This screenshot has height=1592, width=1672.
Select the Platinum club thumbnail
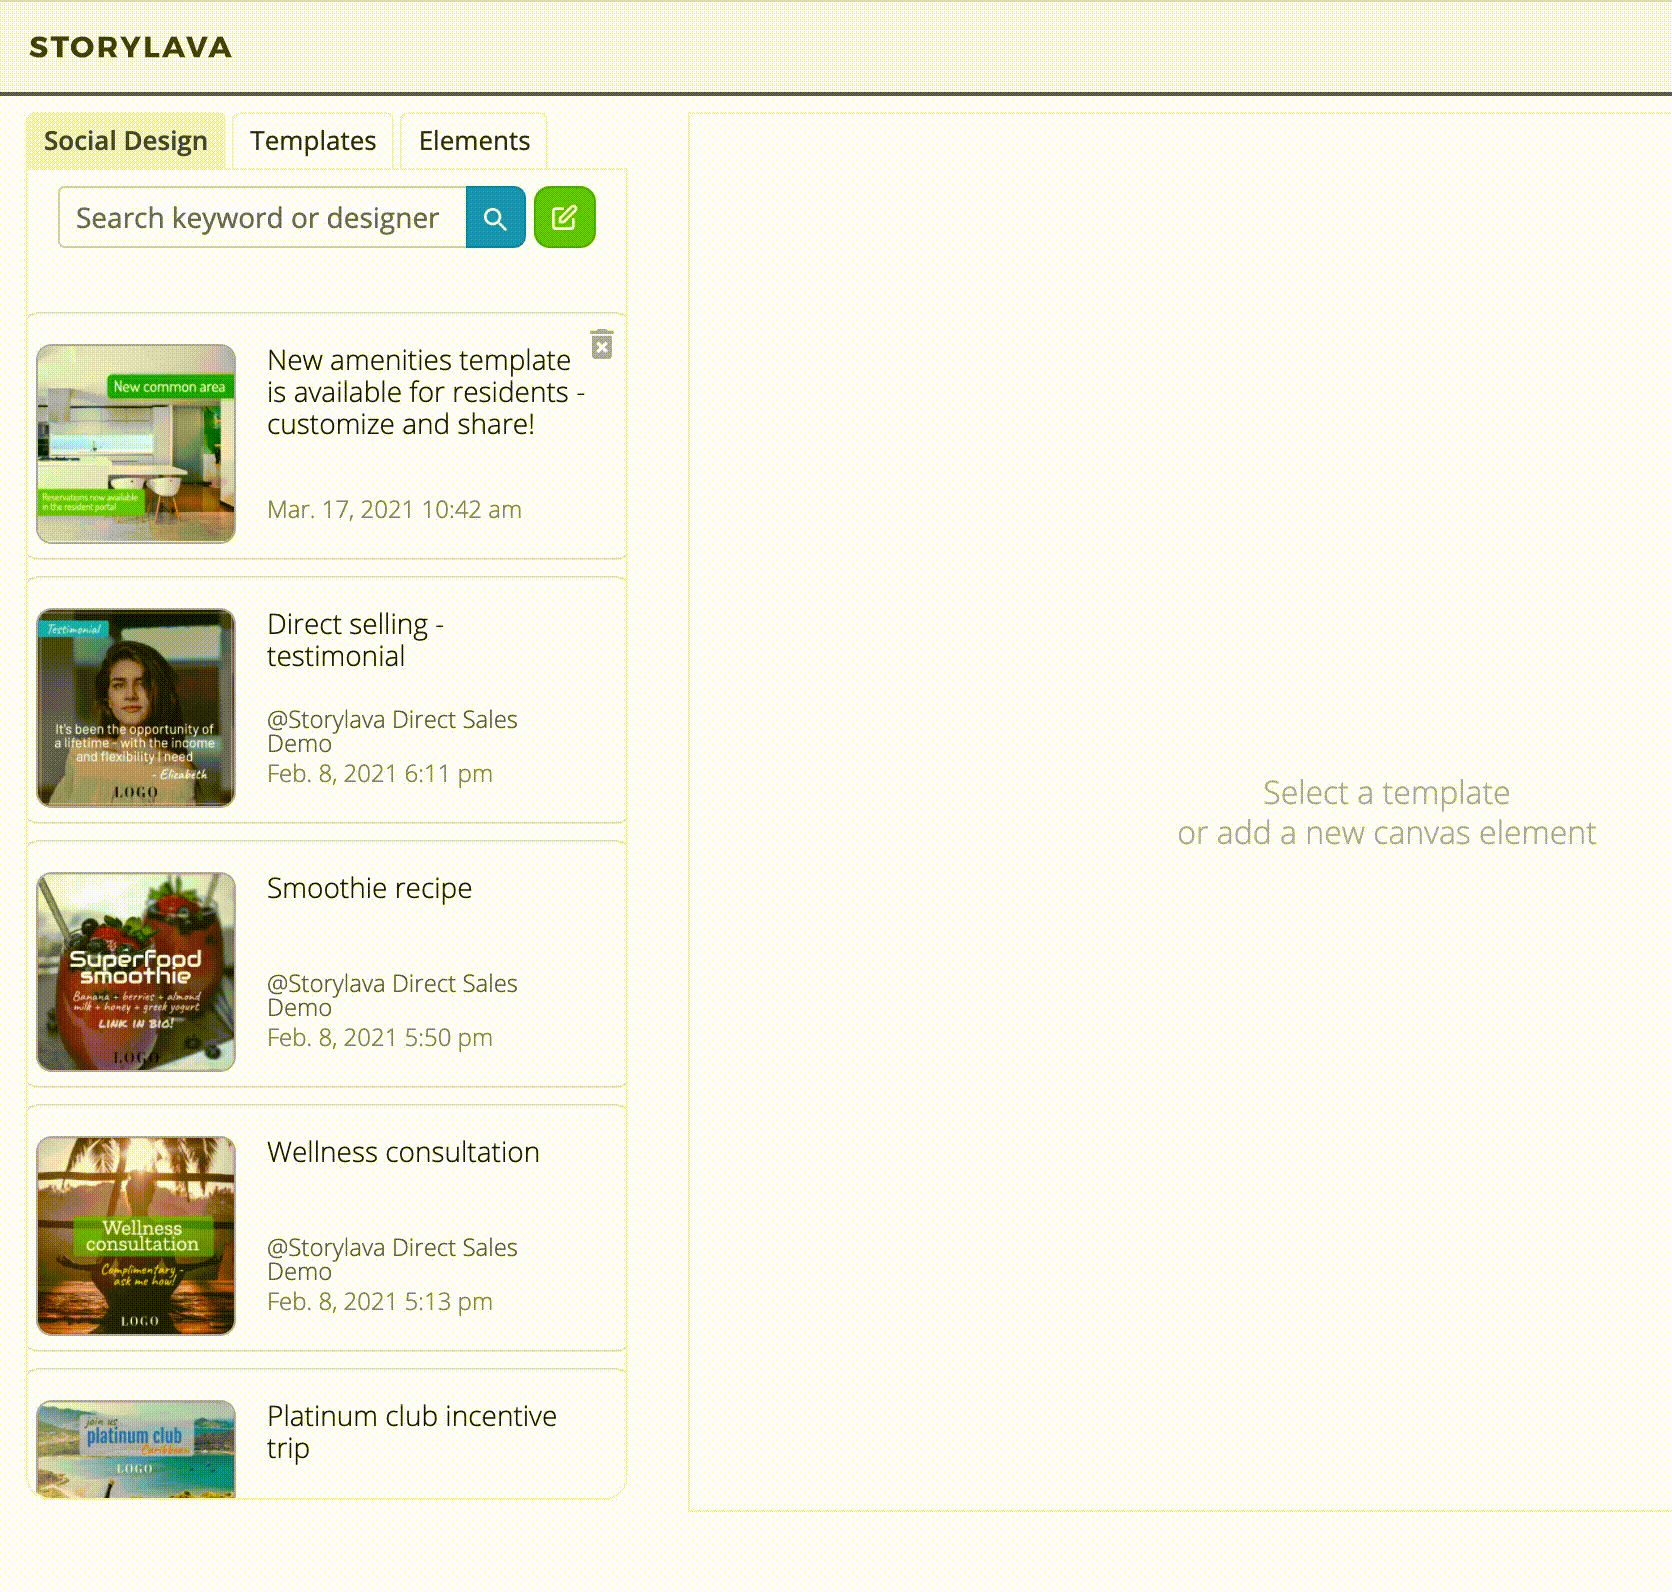(136, 1448)
